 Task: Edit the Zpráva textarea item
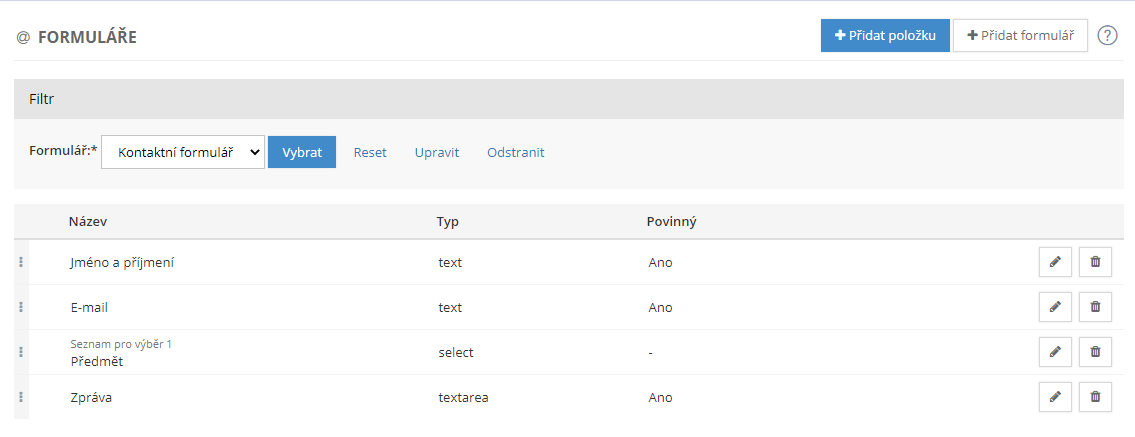[x=1055, y=397]
